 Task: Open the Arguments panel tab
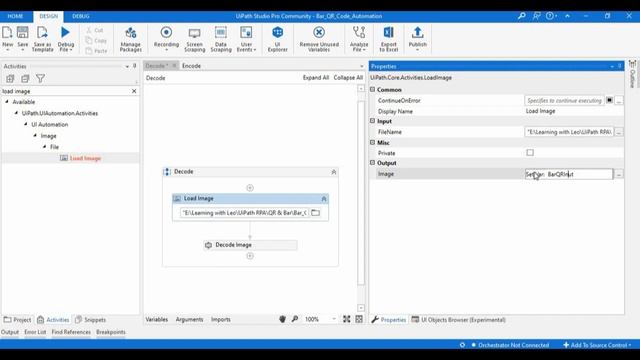coord(189,319)
